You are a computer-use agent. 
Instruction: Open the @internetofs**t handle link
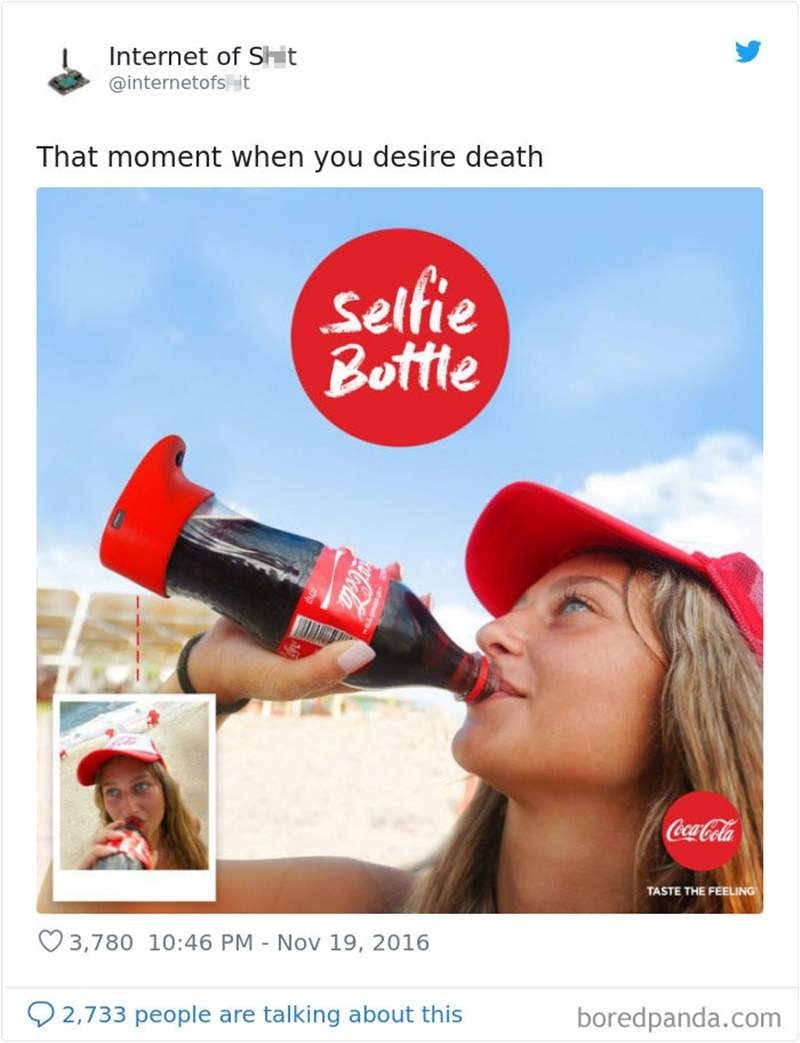179,83
